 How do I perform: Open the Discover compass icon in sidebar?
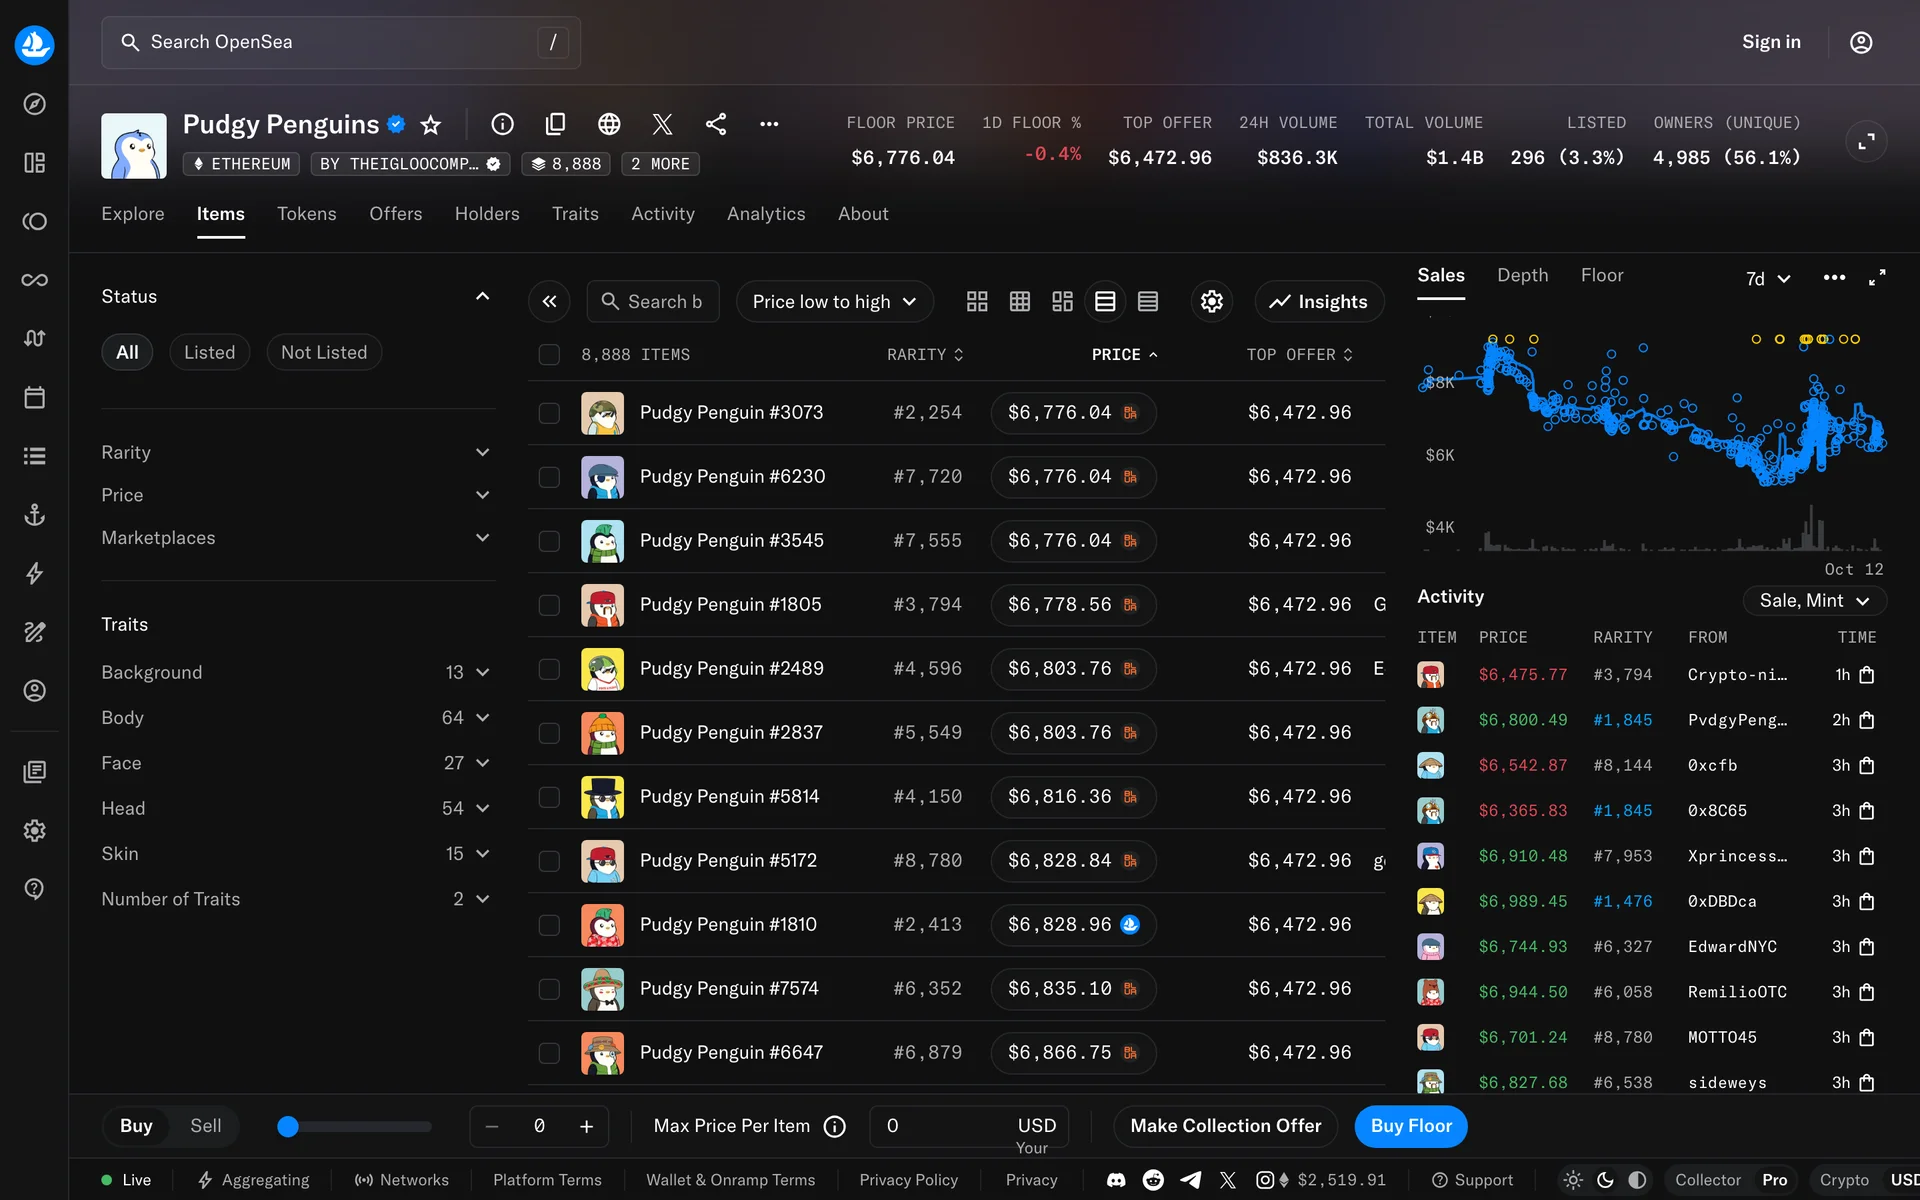[x=34, y=104]
